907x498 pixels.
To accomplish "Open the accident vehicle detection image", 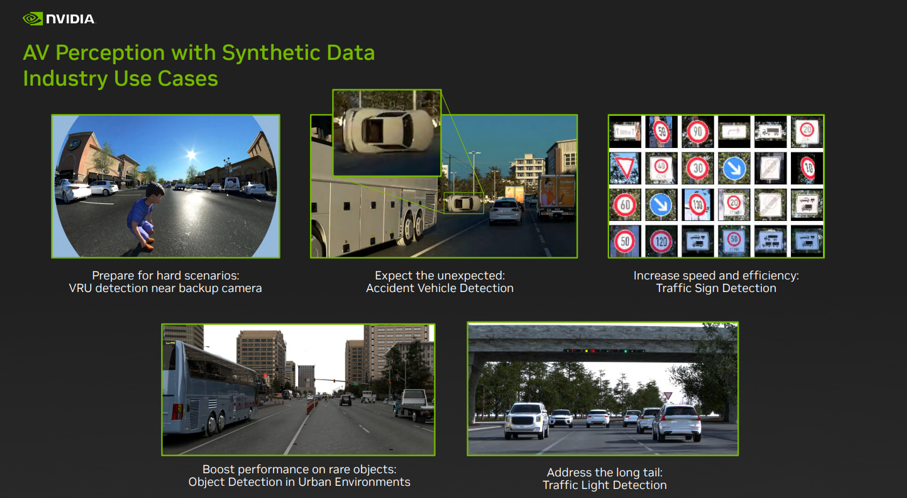I will tap(444, 186).
